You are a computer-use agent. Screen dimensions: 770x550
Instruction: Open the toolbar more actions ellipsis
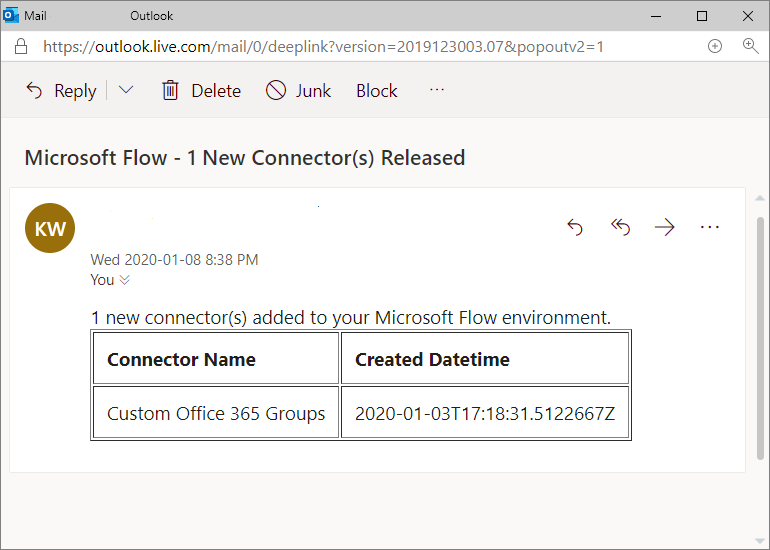click(437, 90)
